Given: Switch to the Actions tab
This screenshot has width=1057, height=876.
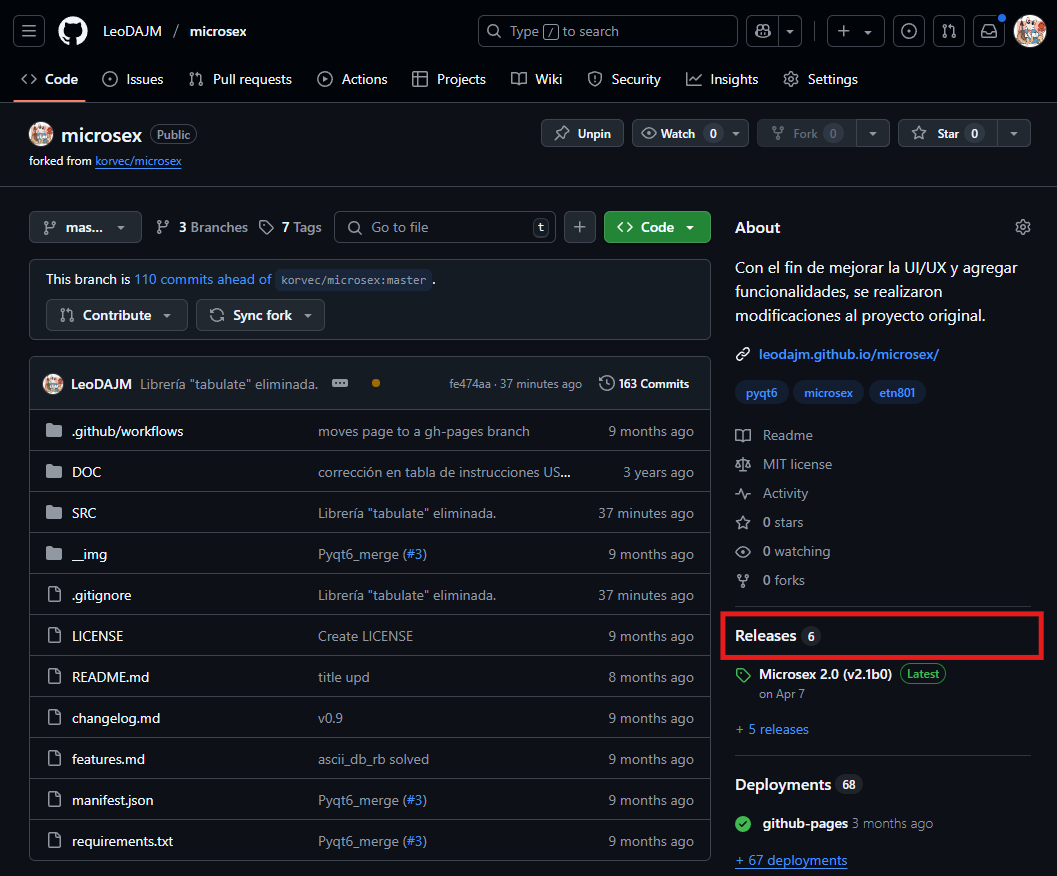Looking at the screenshot, I should 353,80.
